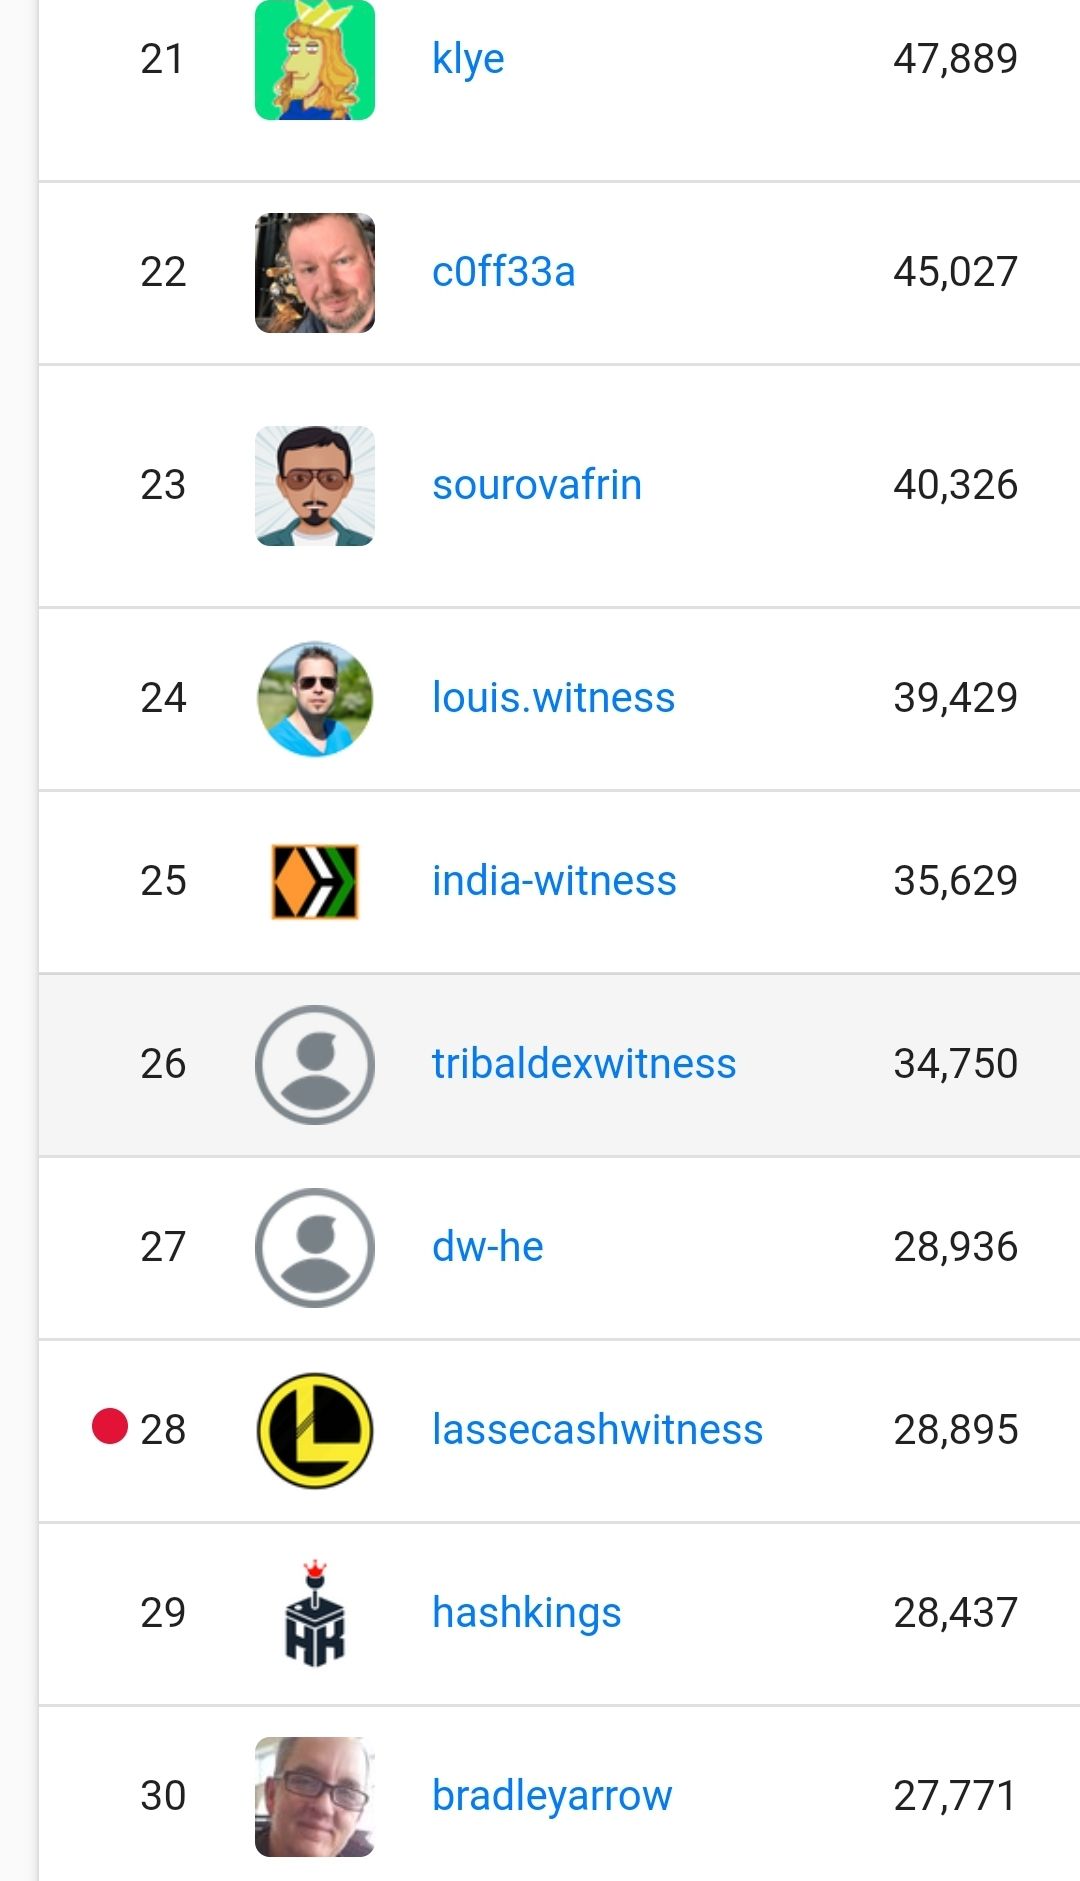Screen dimensions: 1080x1881
Task: Open lassecashwitness yellow L logo
Action: click(x=315, y=1431)
